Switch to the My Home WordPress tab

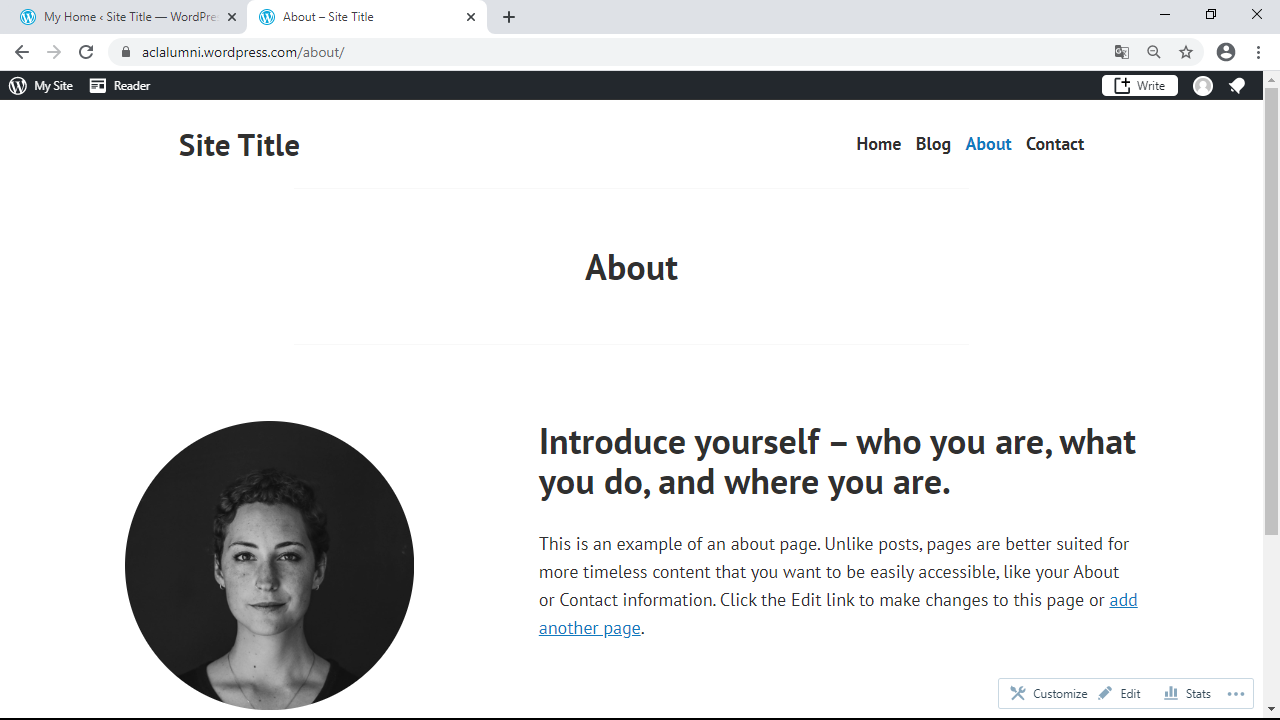click(125, 17)
